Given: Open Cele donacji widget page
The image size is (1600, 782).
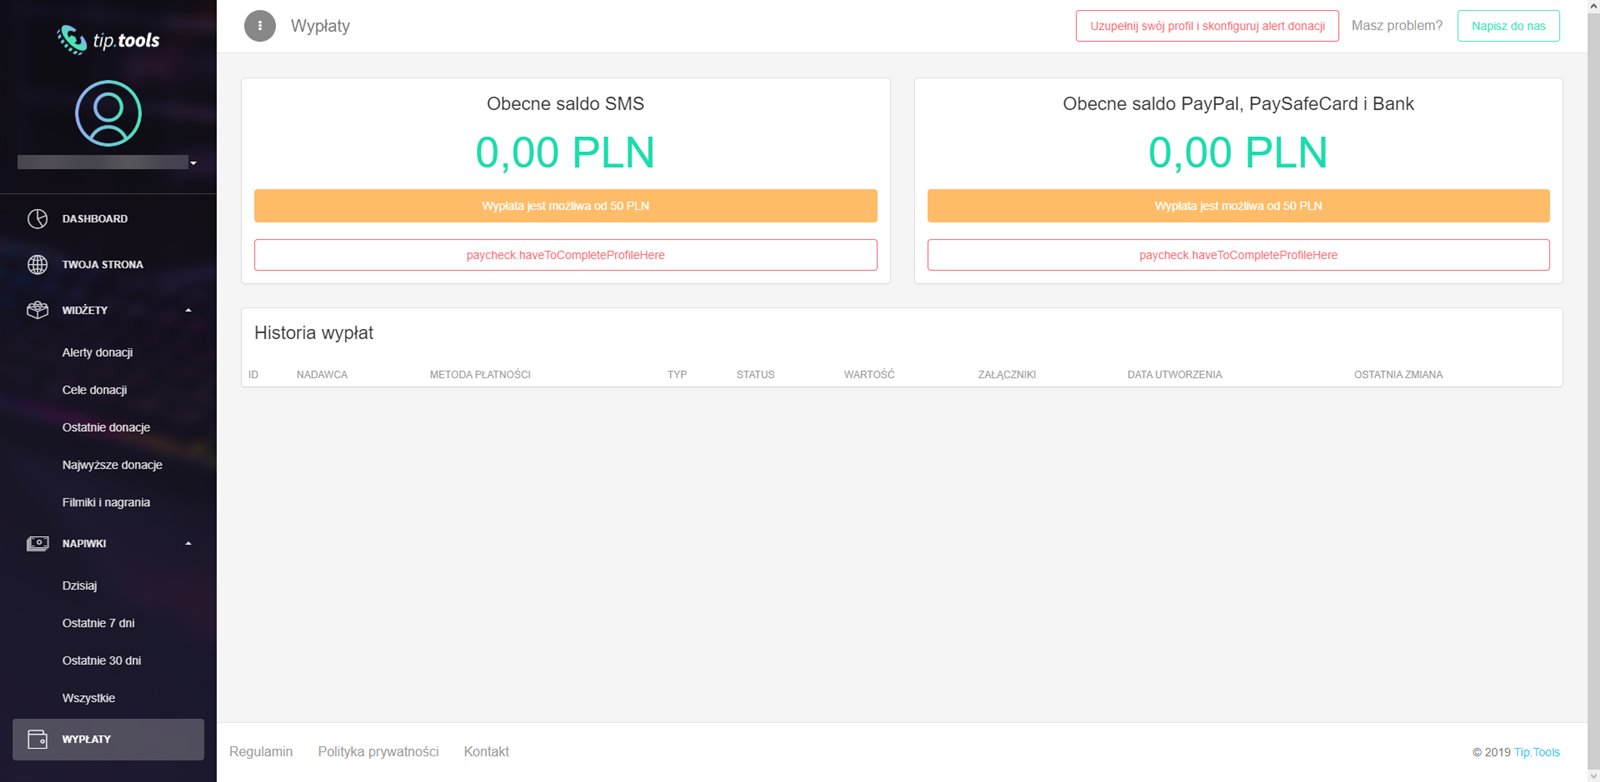Looking at the screenshot, I should 94,390.
